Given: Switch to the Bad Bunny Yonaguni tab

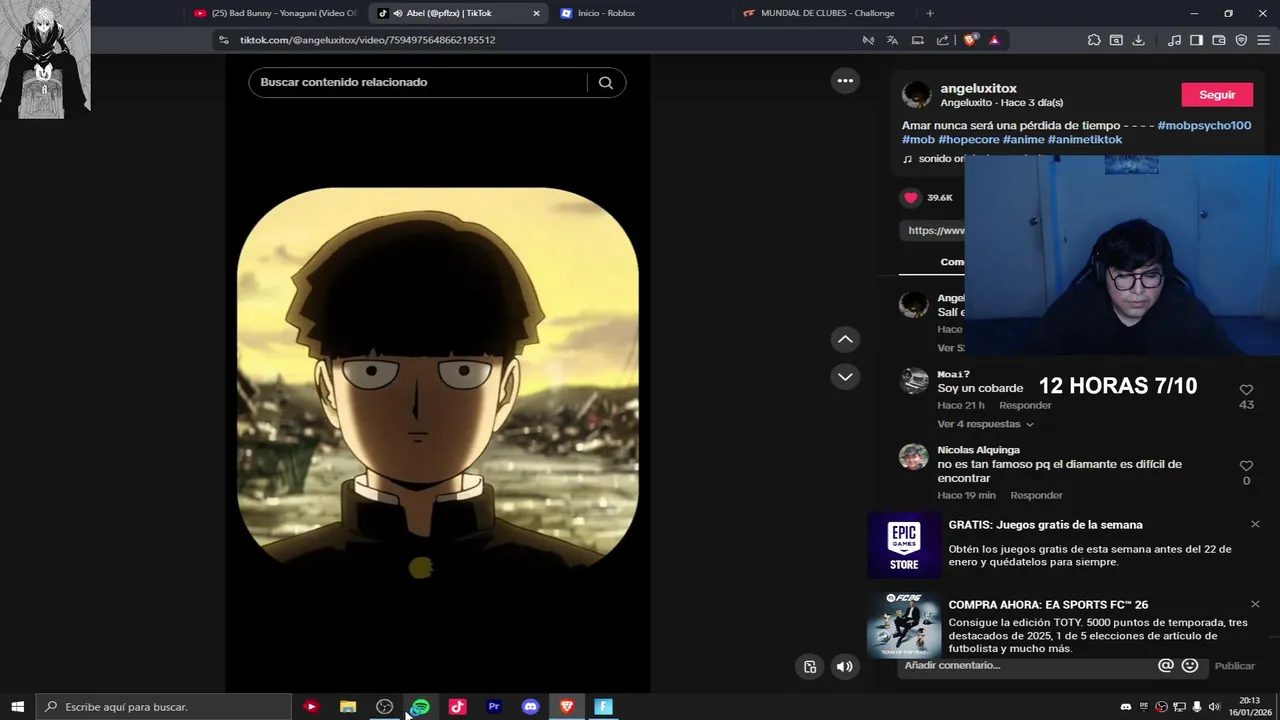Looking at the screenshot, I should (x=275, y=13).
